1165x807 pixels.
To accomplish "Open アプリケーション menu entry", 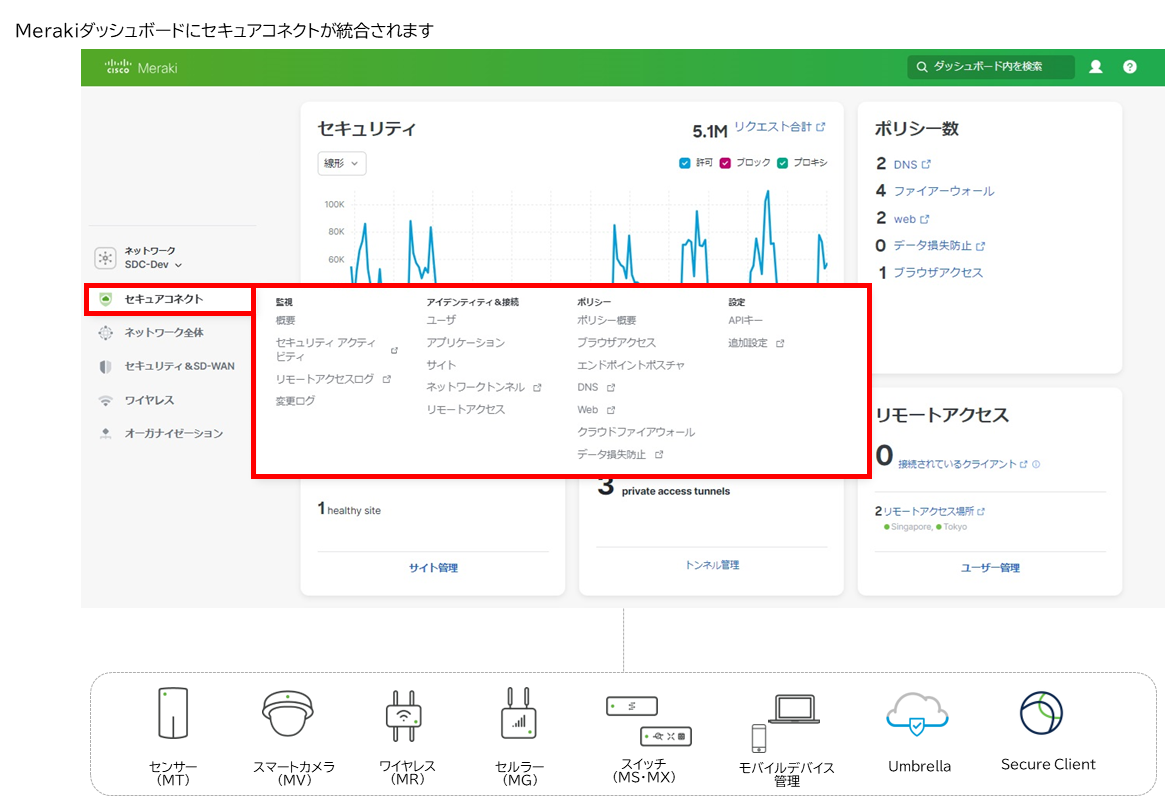I will pos(465,343).
